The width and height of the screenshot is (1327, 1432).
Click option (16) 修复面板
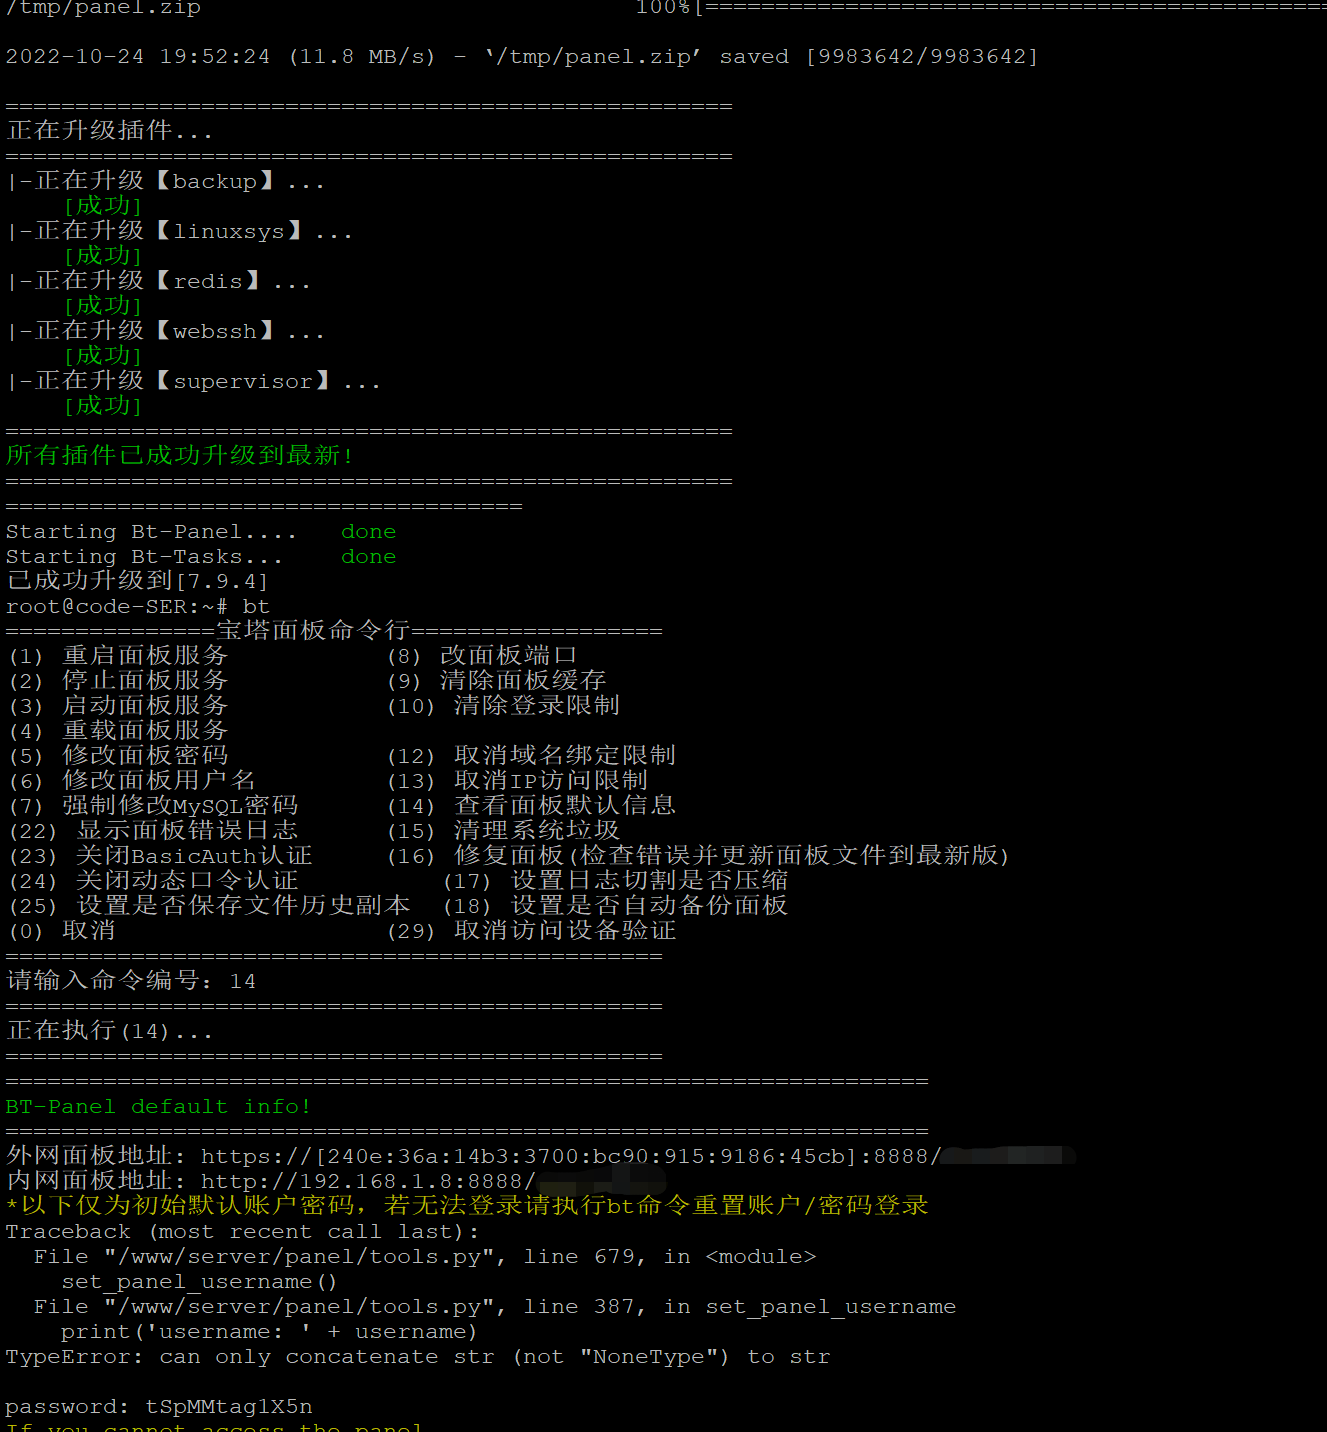[x=698, y=856]
